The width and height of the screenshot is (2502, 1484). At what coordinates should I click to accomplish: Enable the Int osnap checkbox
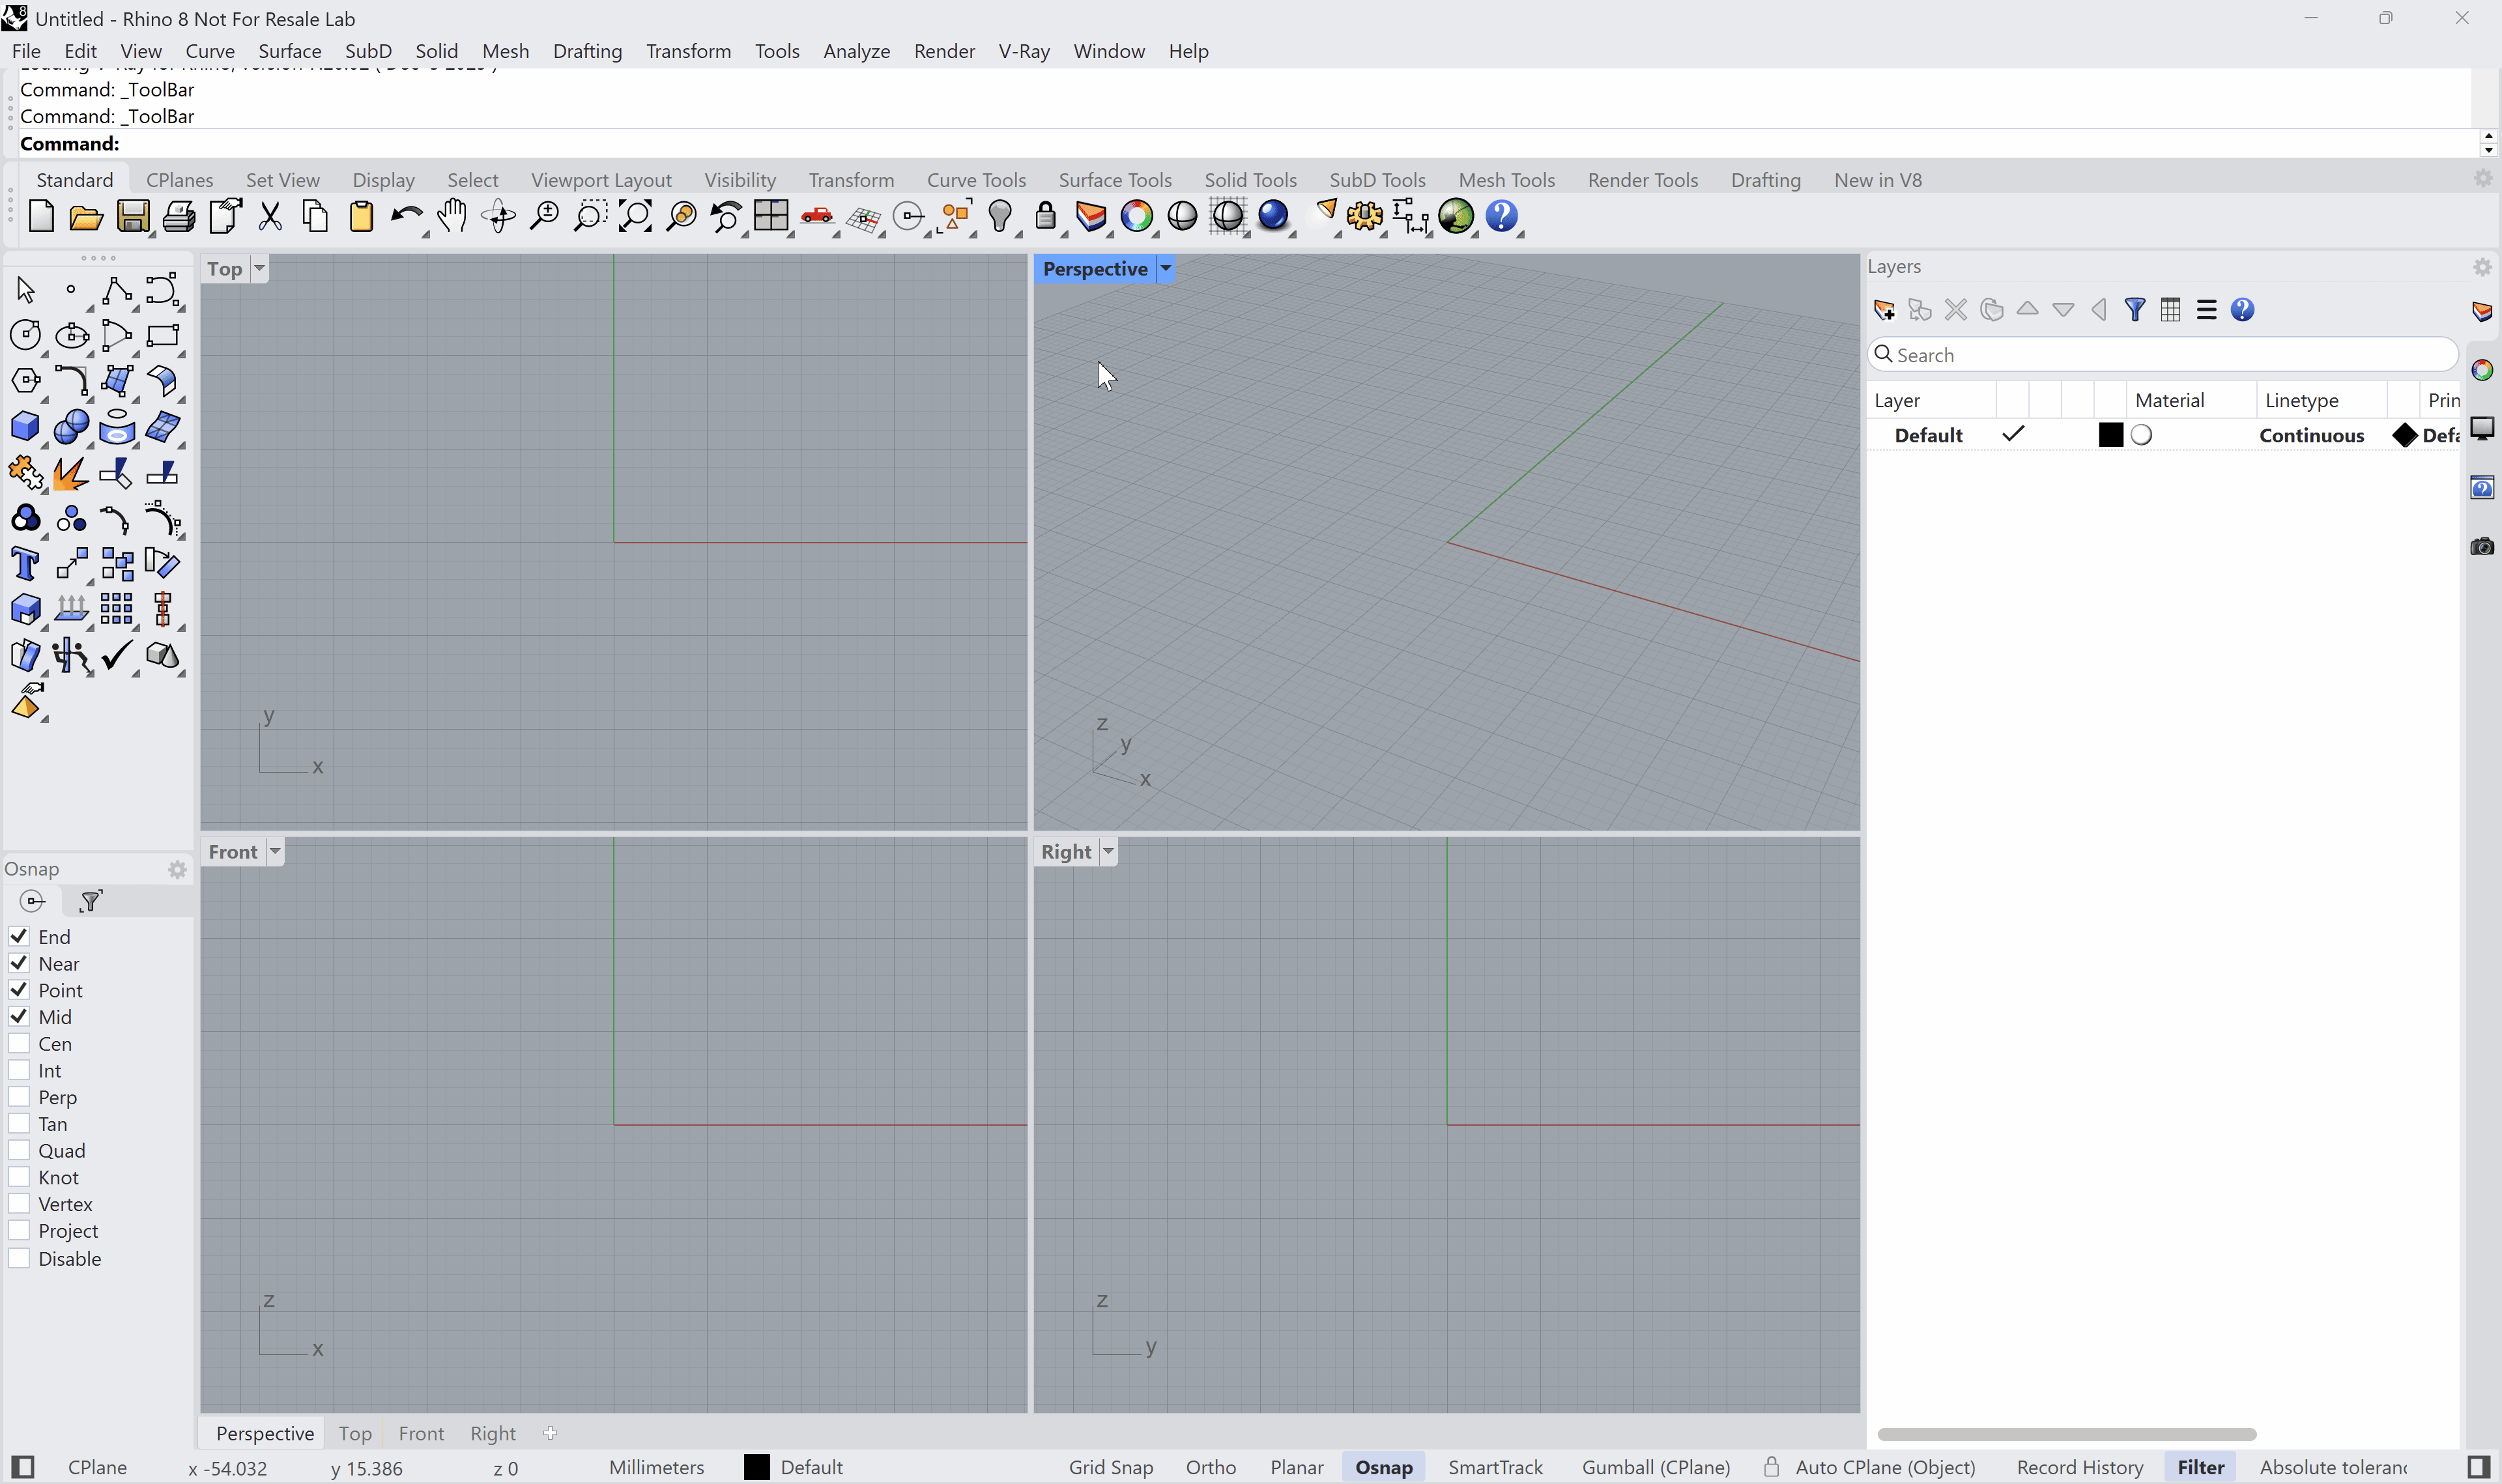[19, 1070]
